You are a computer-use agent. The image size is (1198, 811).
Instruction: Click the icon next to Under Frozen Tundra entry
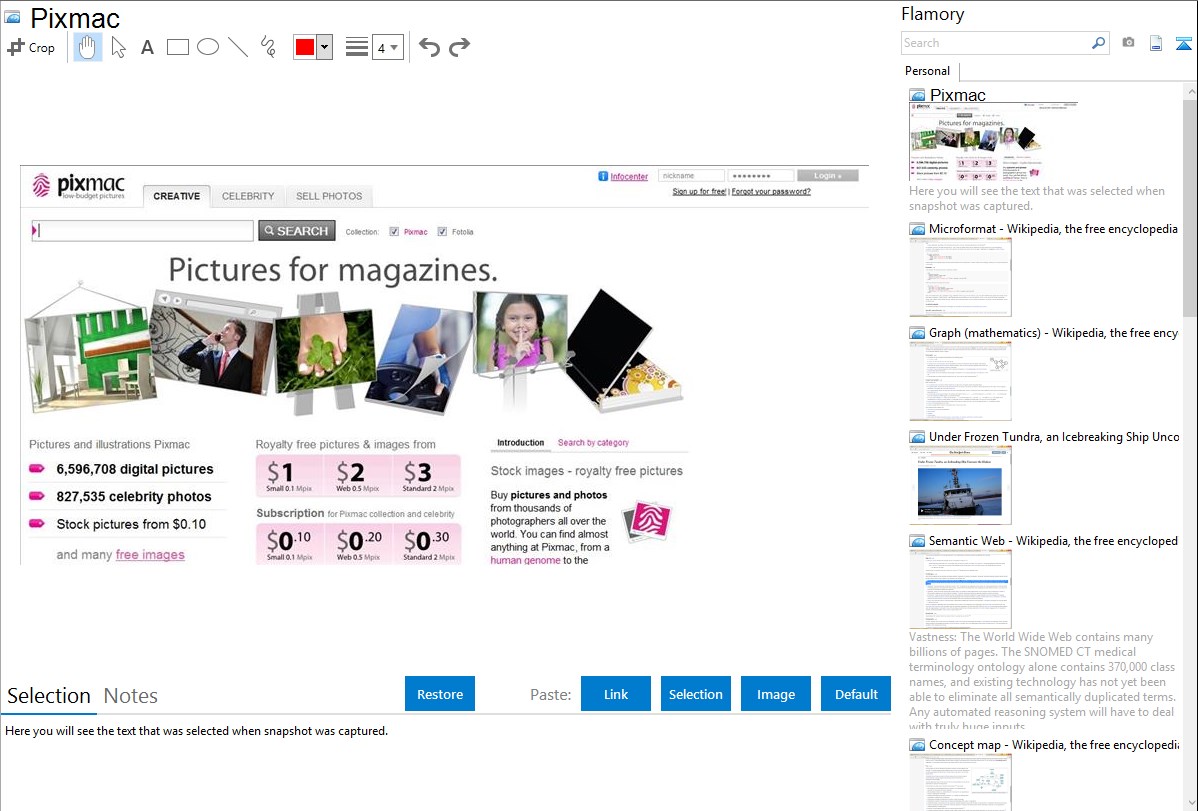[x=918, y=437]
